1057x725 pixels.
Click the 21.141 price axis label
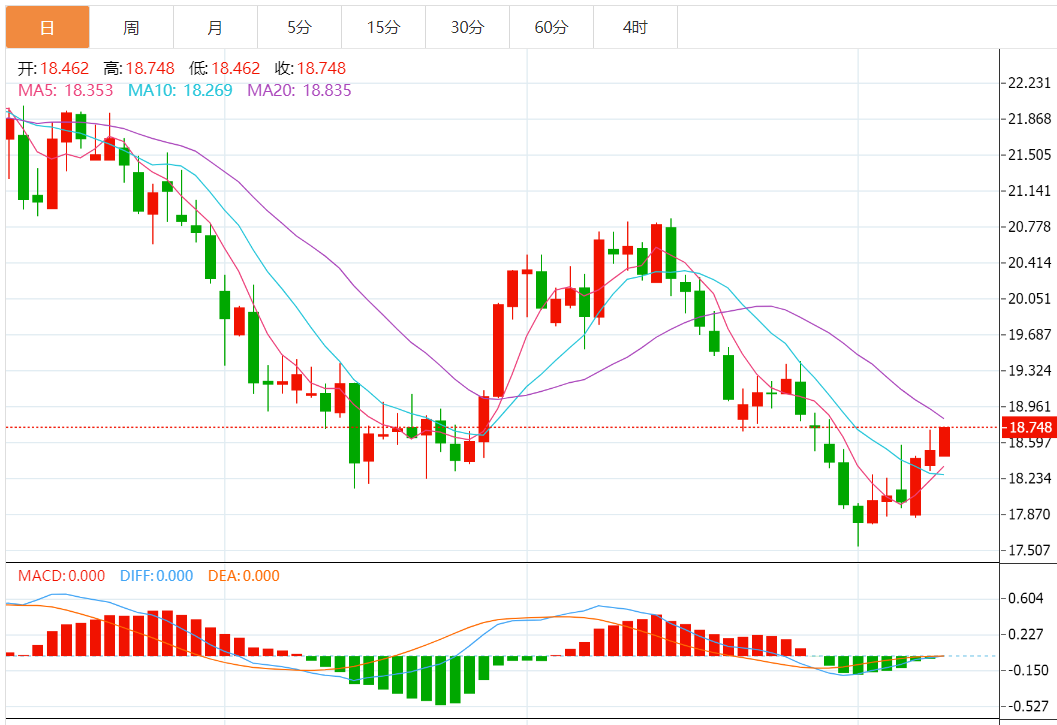pyautogui.click(x=1029, y=191)
